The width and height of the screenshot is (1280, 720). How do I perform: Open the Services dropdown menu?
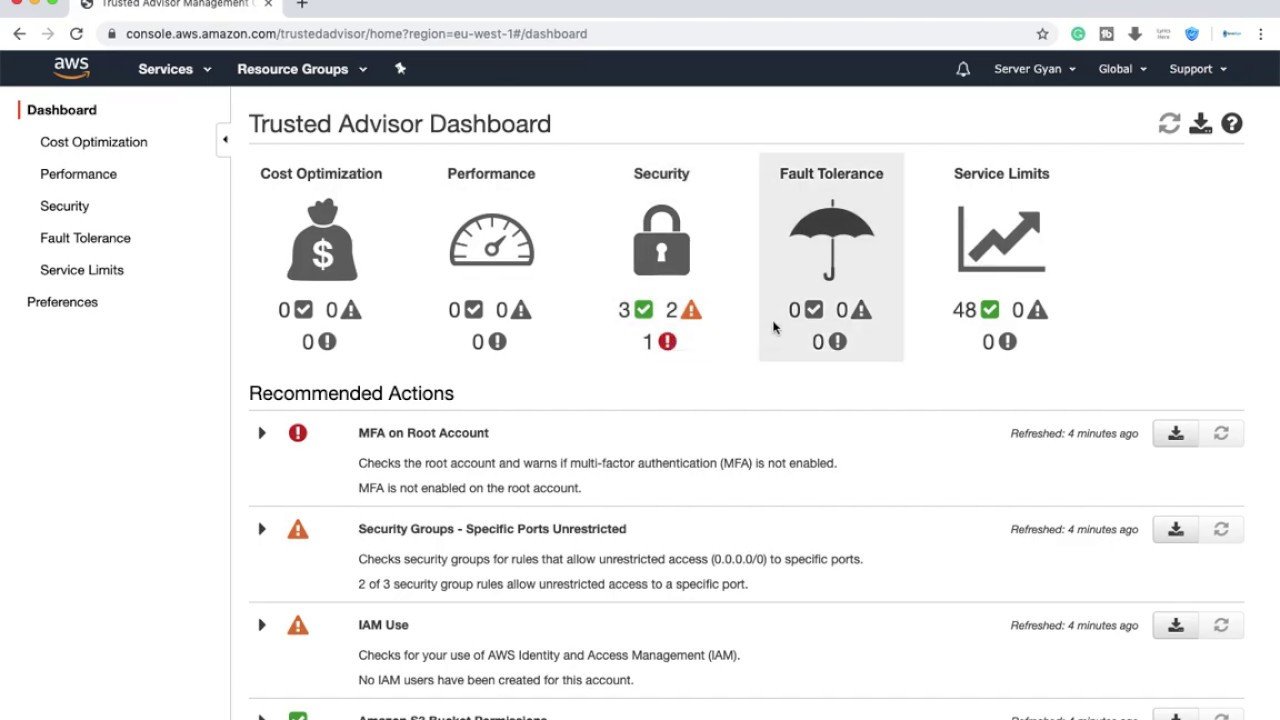(175, 69)
